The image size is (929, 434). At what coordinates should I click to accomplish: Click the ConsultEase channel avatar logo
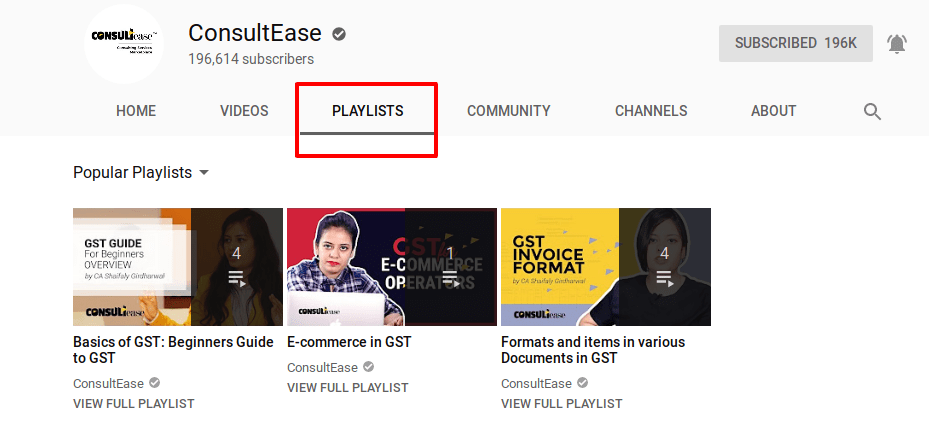pyautogui.click(x=124, y=43)
